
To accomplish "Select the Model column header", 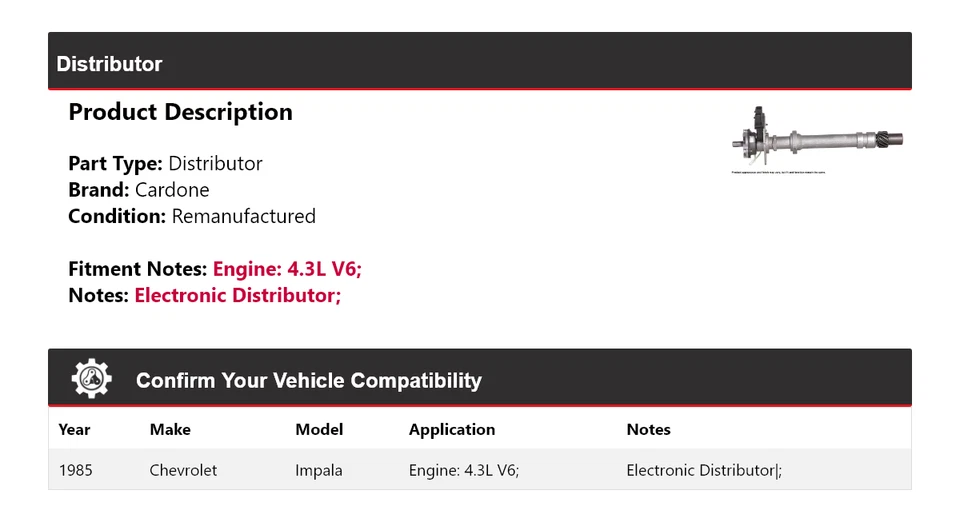I will 319,429.
